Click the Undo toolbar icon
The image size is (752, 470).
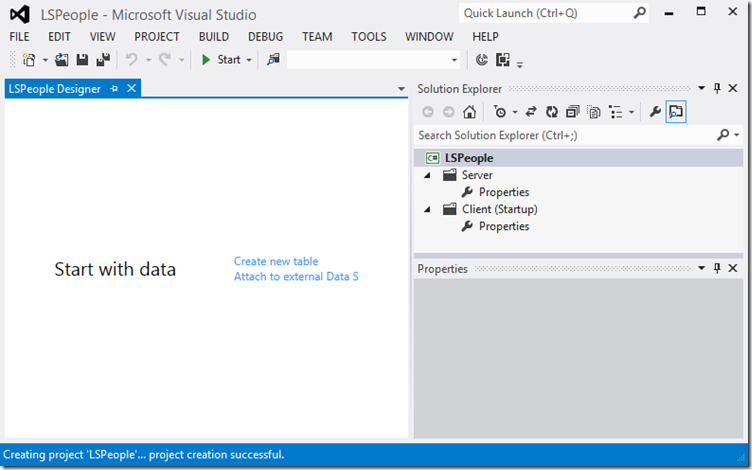131,60
